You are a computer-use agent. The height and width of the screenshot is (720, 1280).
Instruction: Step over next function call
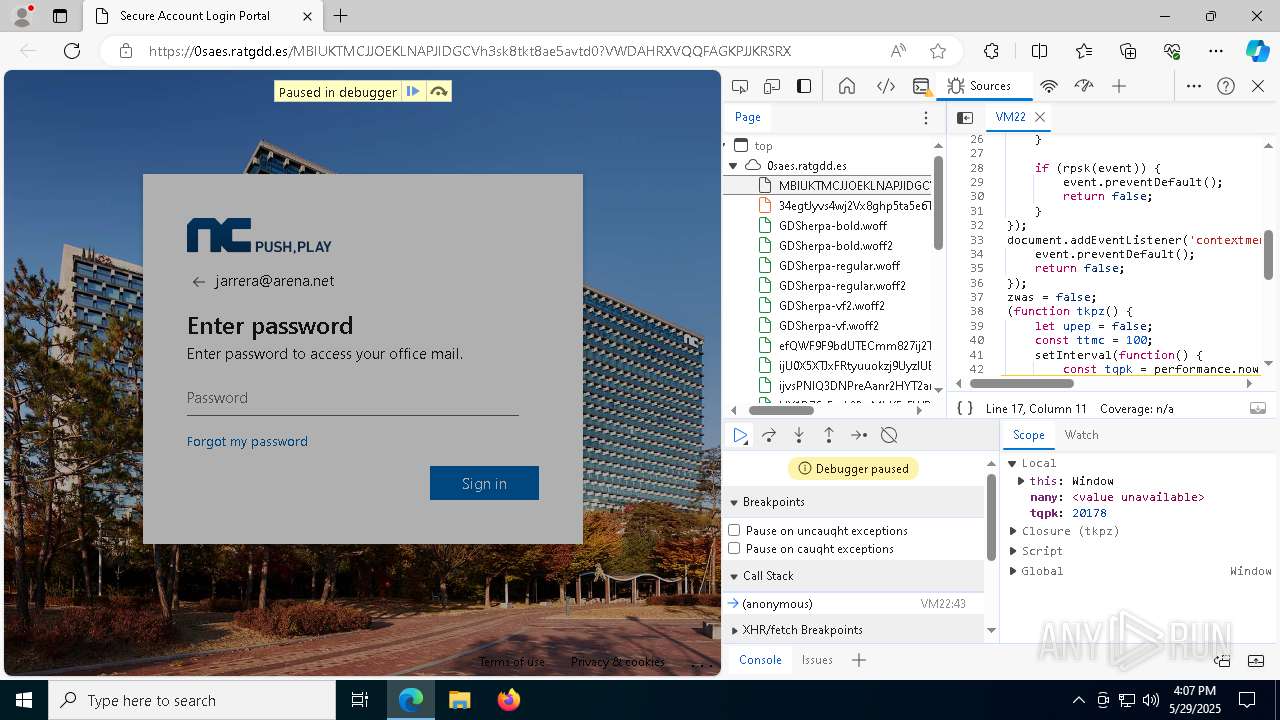(769, 435)
